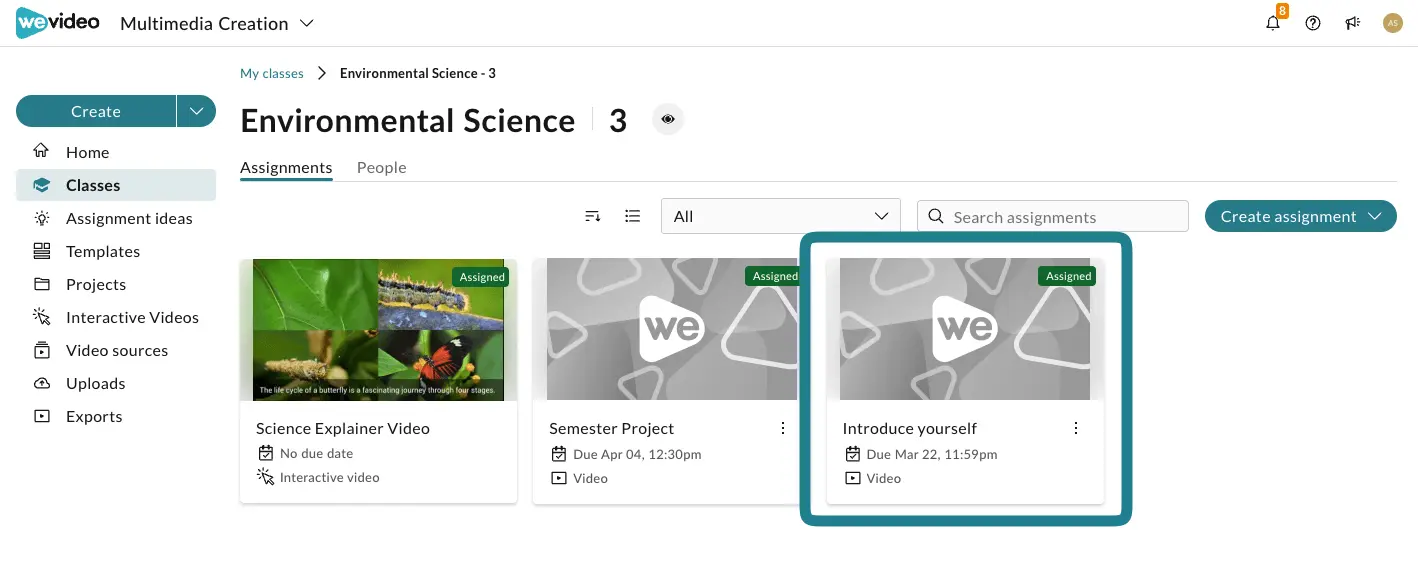Open Science Explainer Video thumbnail
This screenshot has width=1418, height=572.
tap(378, 330)
